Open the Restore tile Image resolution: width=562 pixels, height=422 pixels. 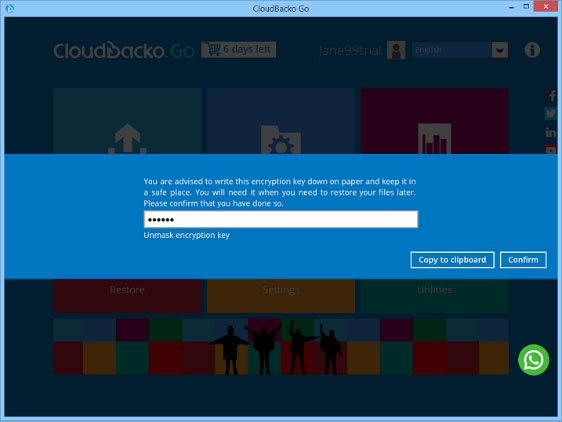[127, 296]
